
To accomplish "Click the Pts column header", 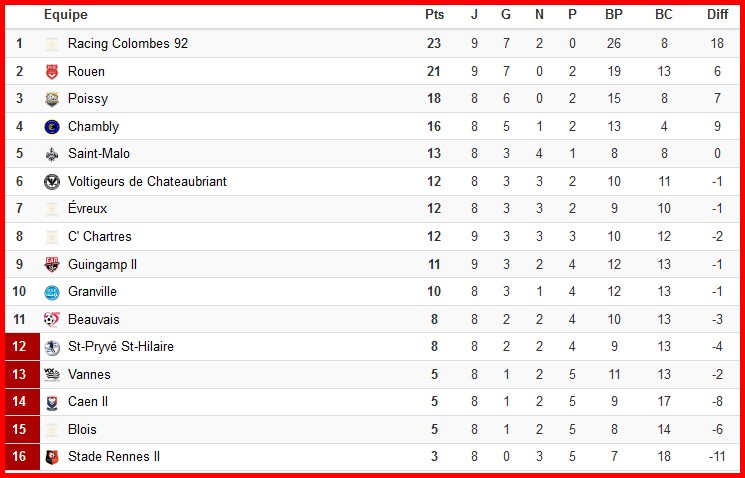I will coord(434,15).
